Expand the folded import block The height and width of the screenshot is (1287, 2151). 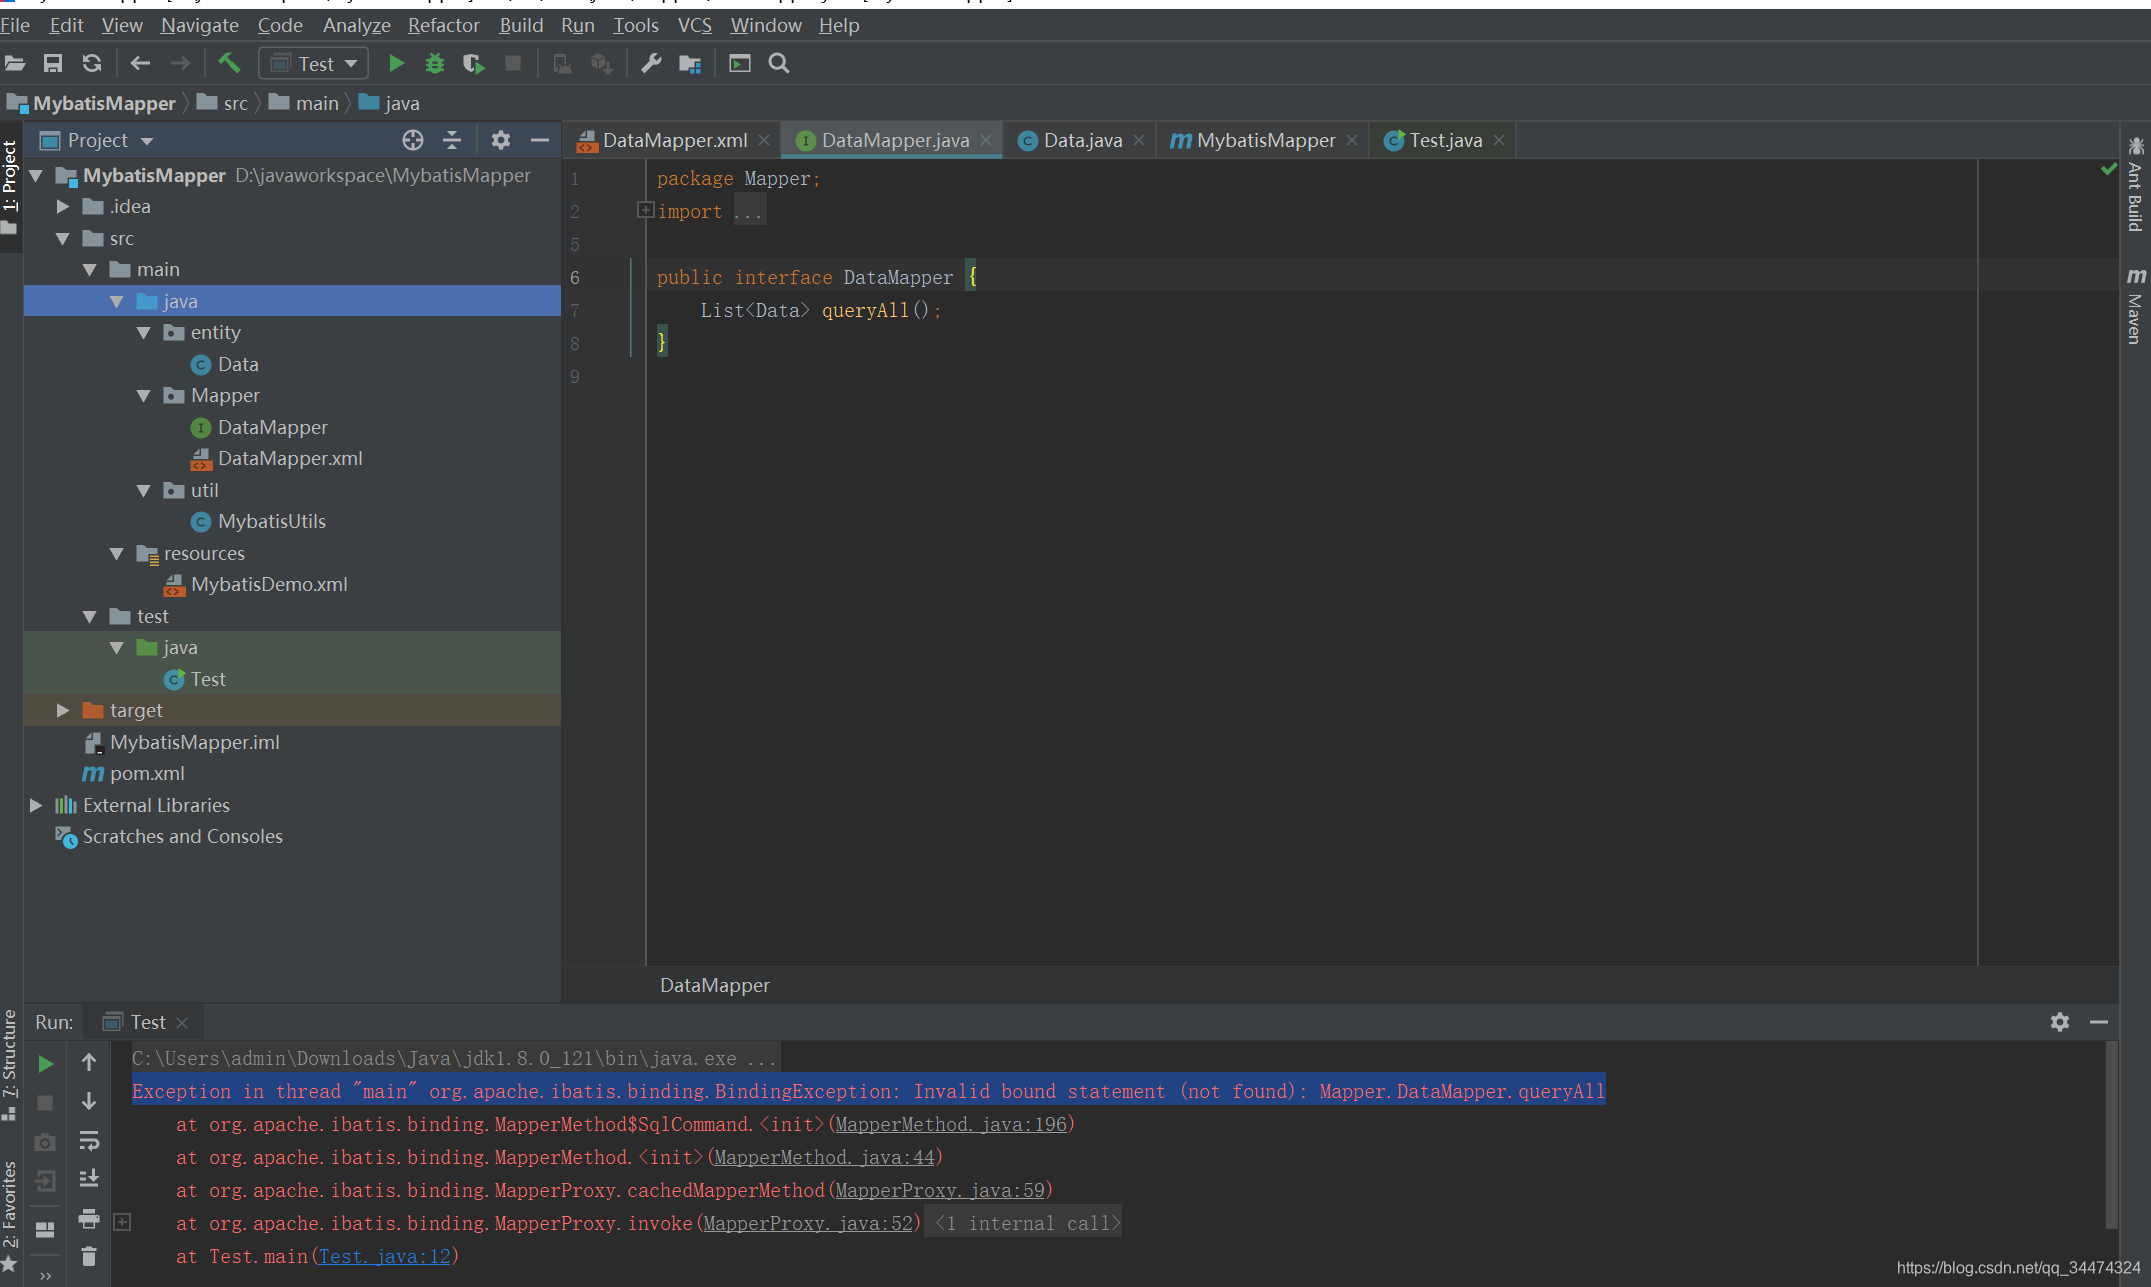(645, 210)
